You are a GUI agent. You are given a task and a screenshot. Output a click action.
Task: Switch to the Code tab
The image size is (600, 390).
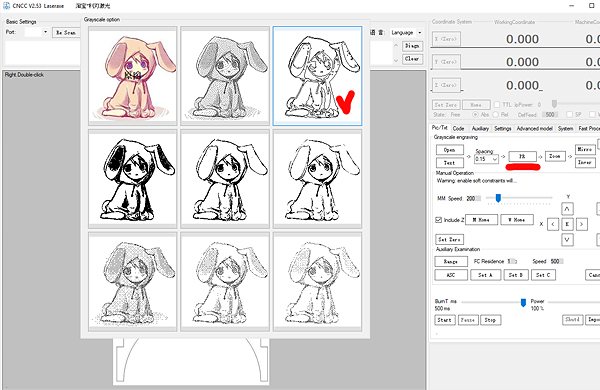click(458, 129)
